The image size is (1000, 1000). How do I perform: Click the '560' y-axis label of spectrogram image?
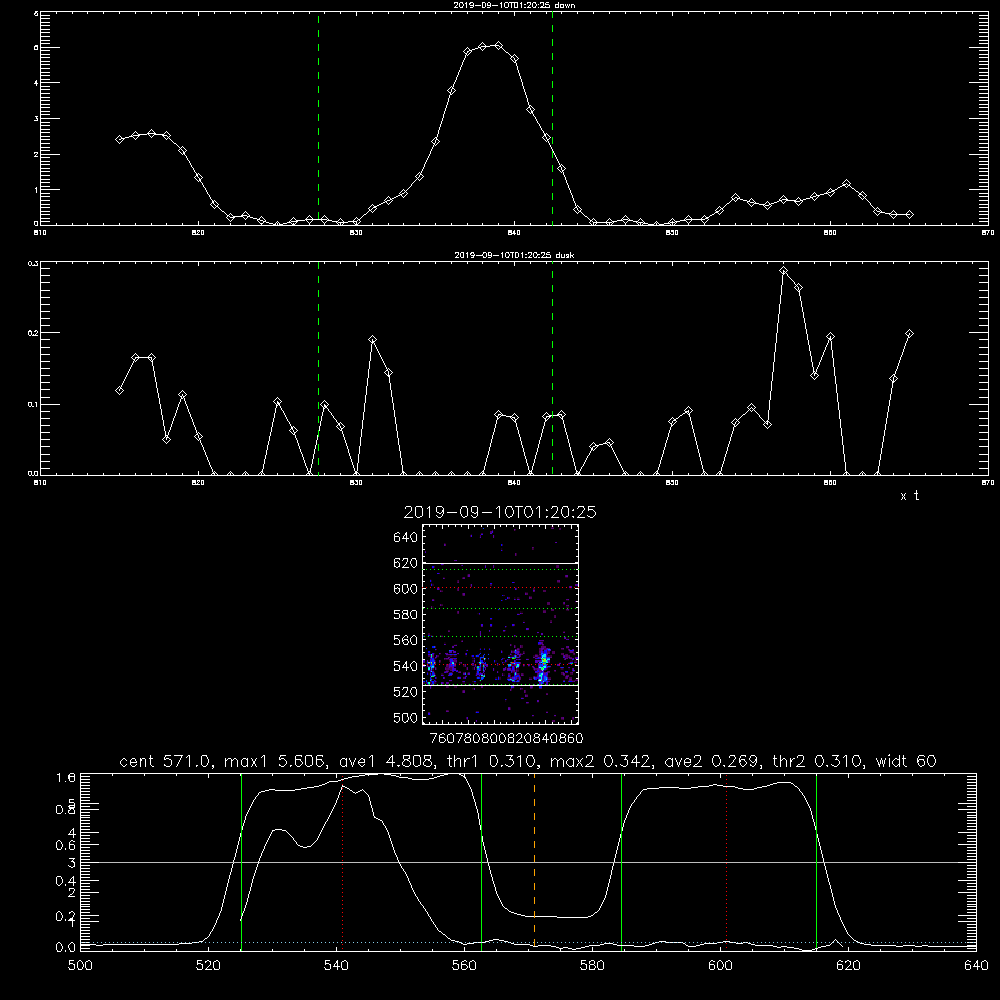coord(406,640)
